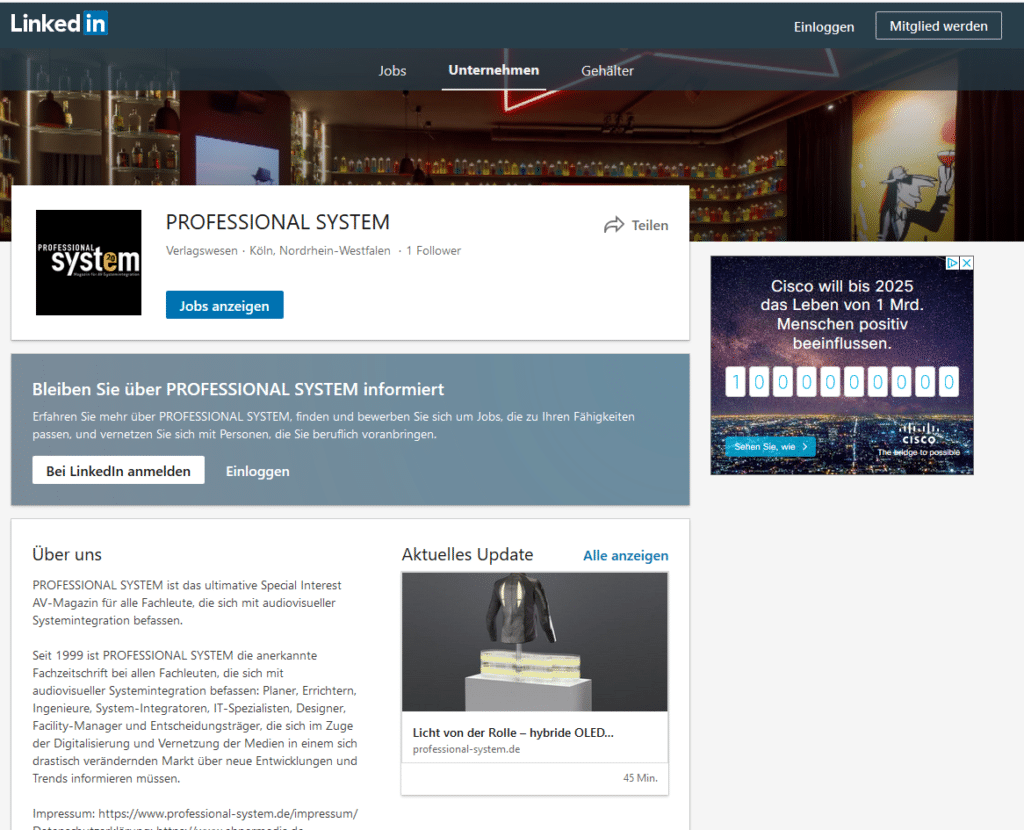Click the 'Sehen Sie, wie' ad button
The width and height of the screenshot is (1024, 830).
click(x=770, y=447)
